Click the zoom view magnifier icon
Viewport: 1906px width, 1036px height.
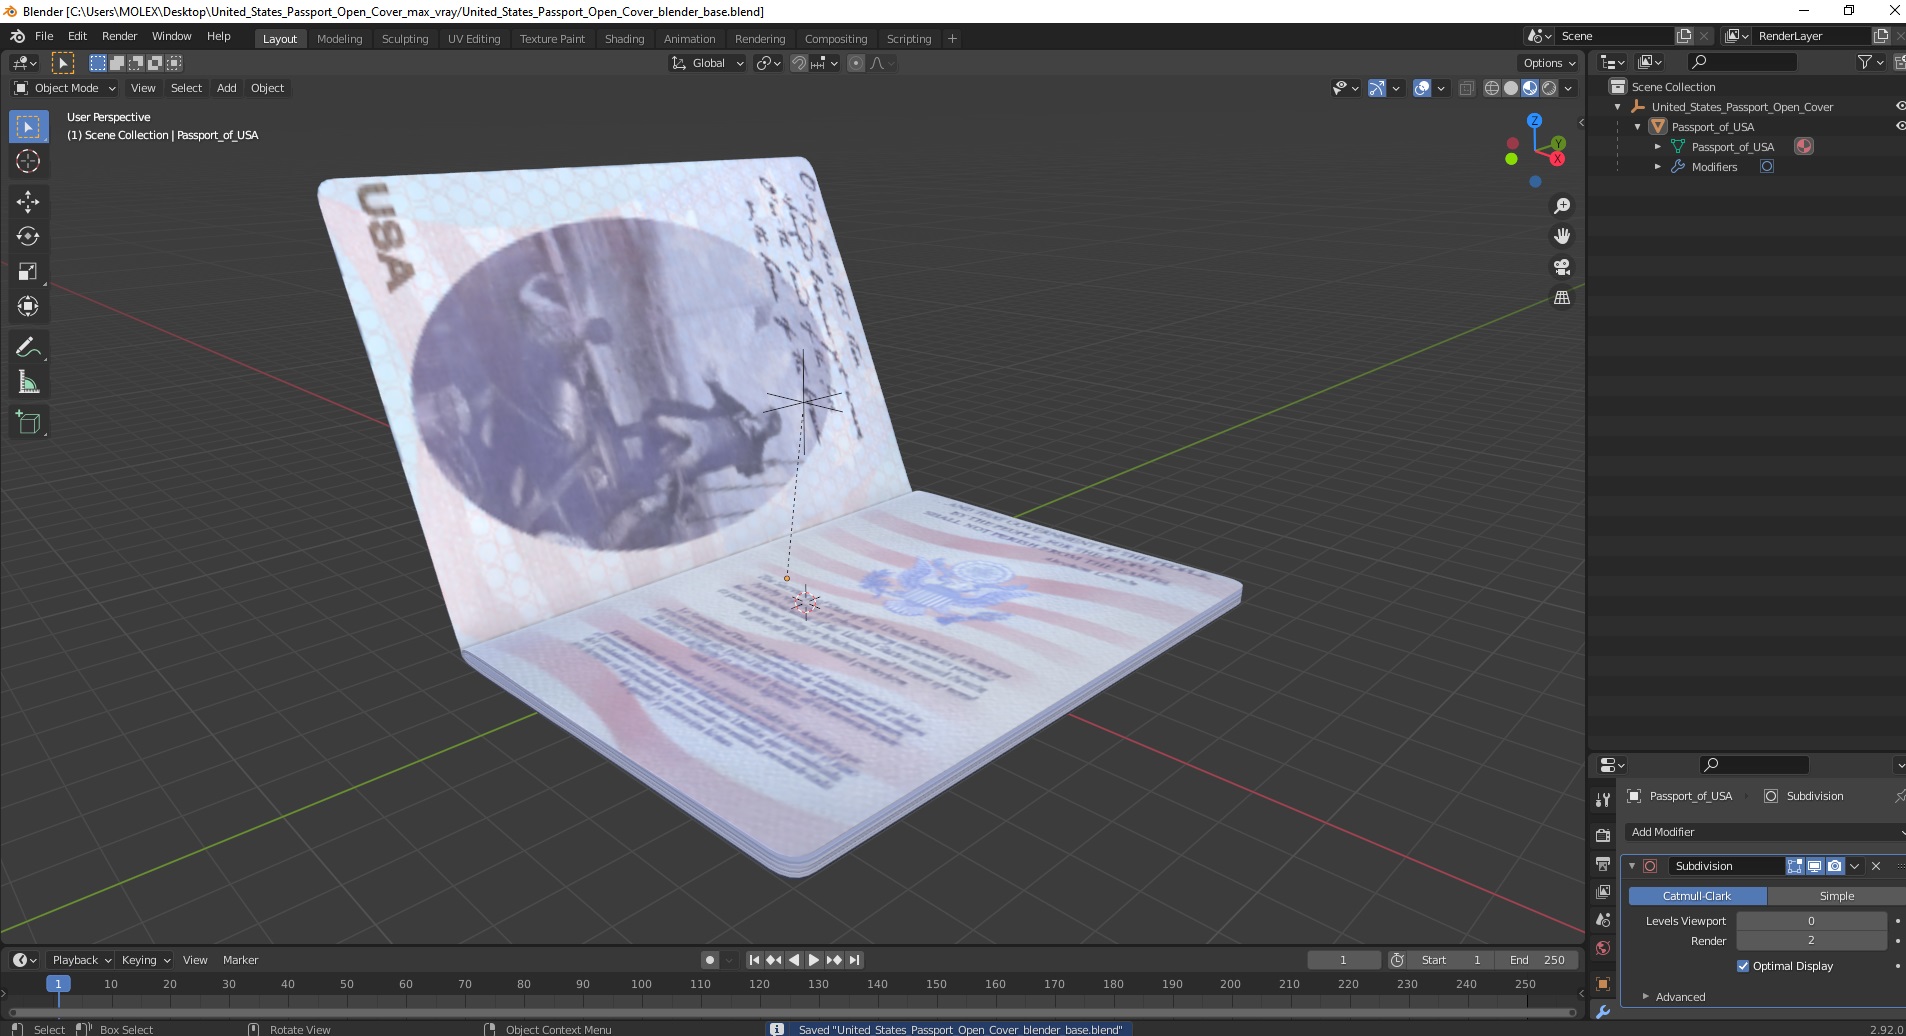coord(1562,206)
